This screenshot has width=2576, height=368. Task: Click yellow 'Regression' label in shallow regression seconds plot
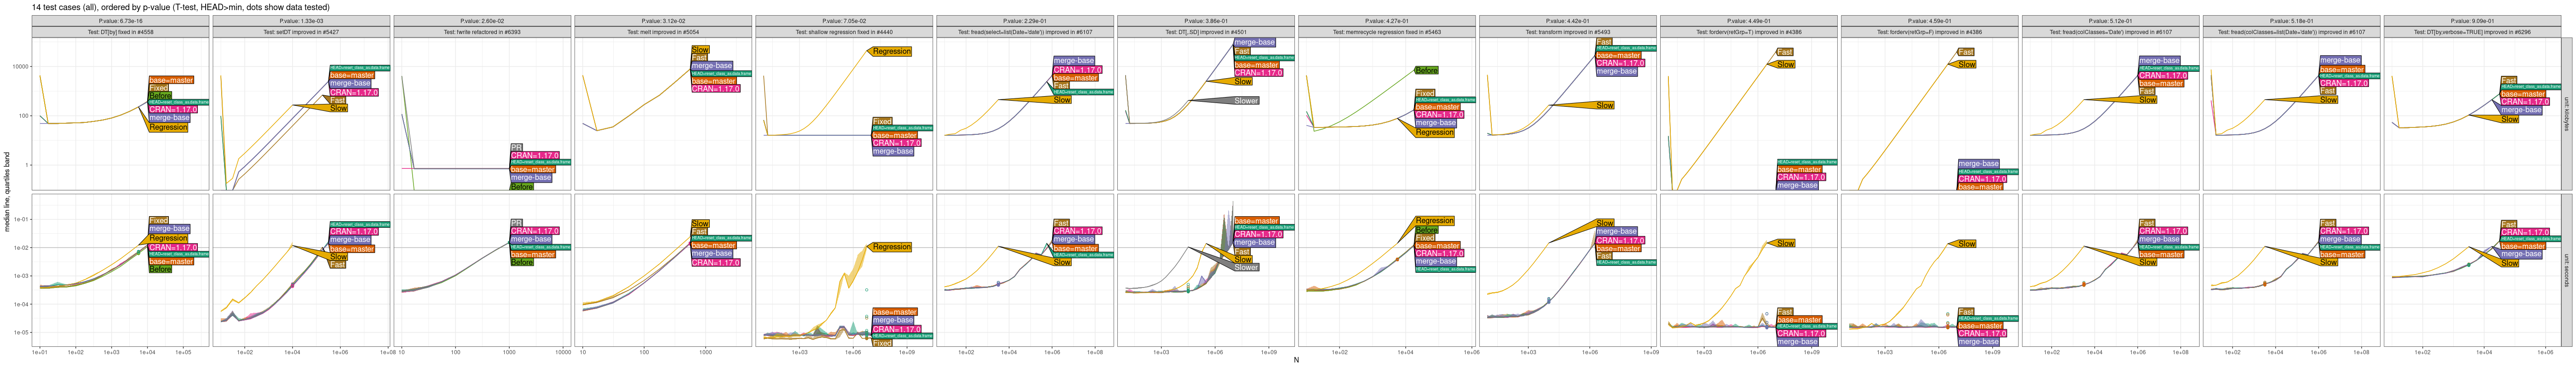tap(891, 247)
